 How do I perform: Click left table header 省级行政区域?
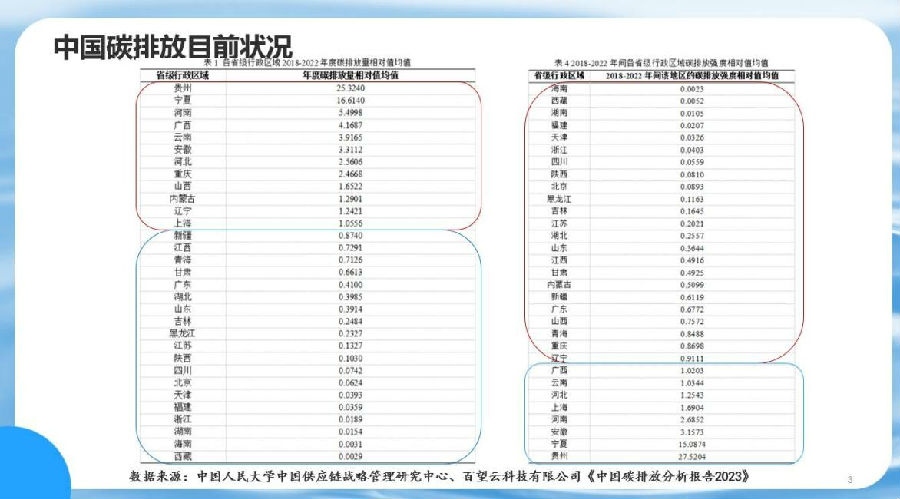[182, 74]
